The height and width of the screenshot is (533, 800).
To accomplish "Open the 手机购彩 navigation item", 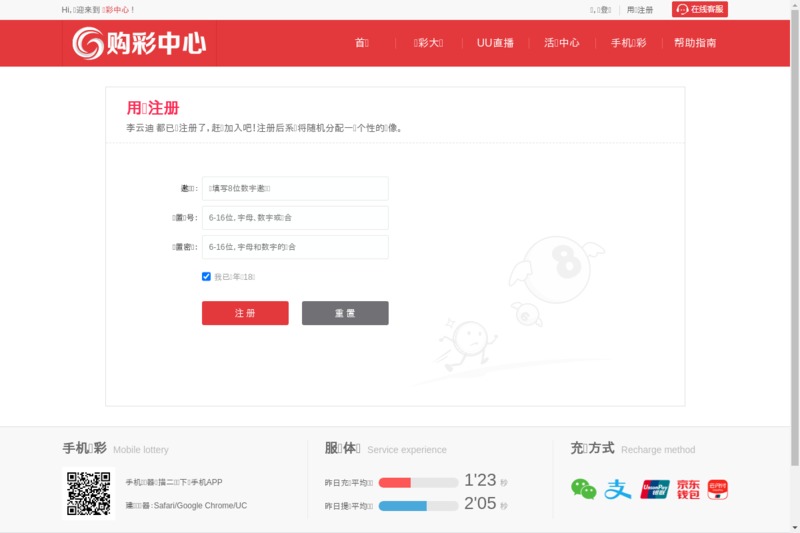I will click(629, 43).
